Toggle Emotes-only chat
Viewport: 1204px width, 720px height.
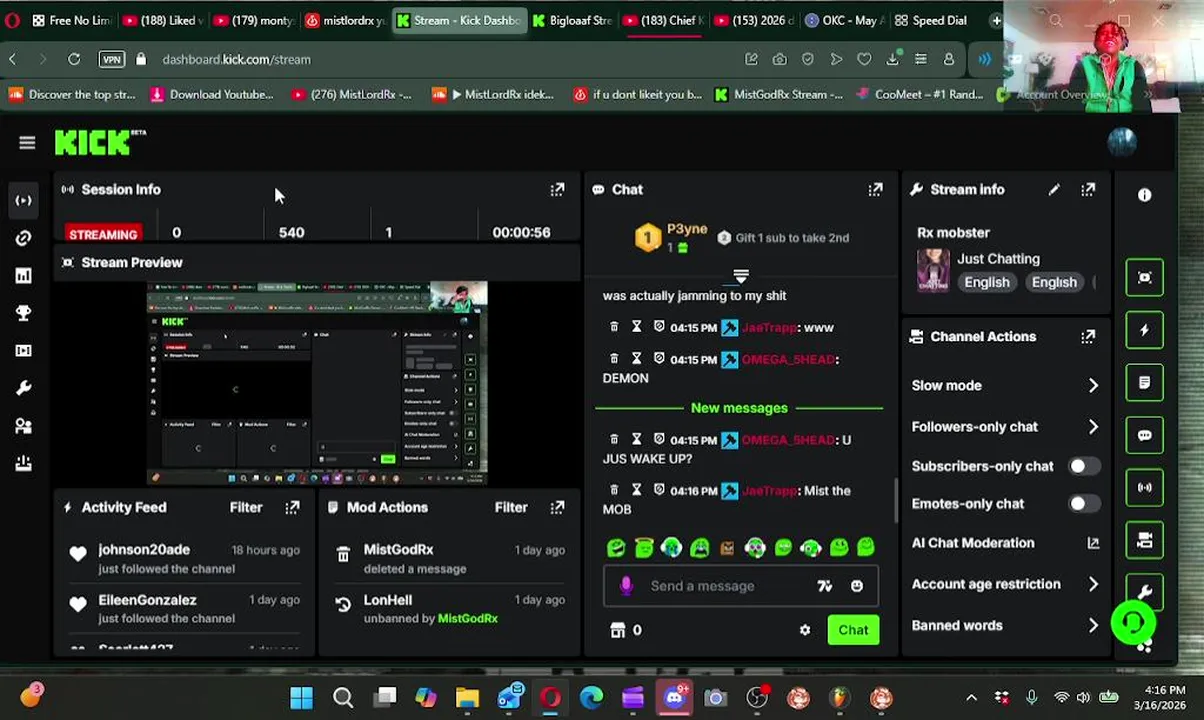click(1082, 503)
